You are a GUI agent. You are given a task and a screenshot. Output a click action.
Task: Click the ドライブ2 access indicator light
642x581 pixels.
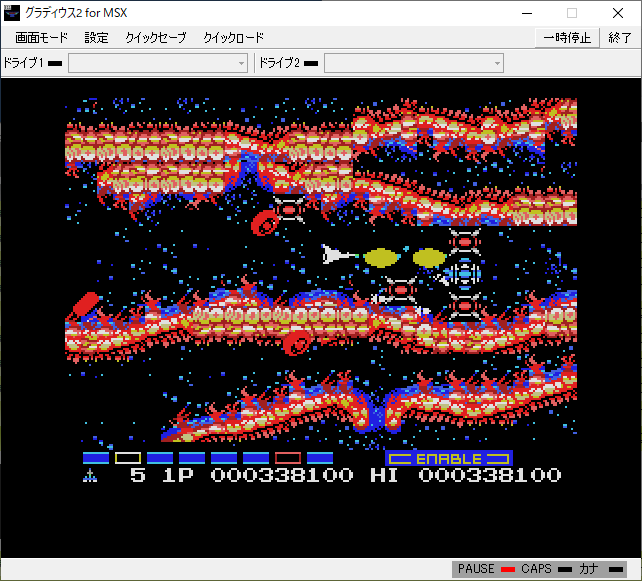pos(311,63)
